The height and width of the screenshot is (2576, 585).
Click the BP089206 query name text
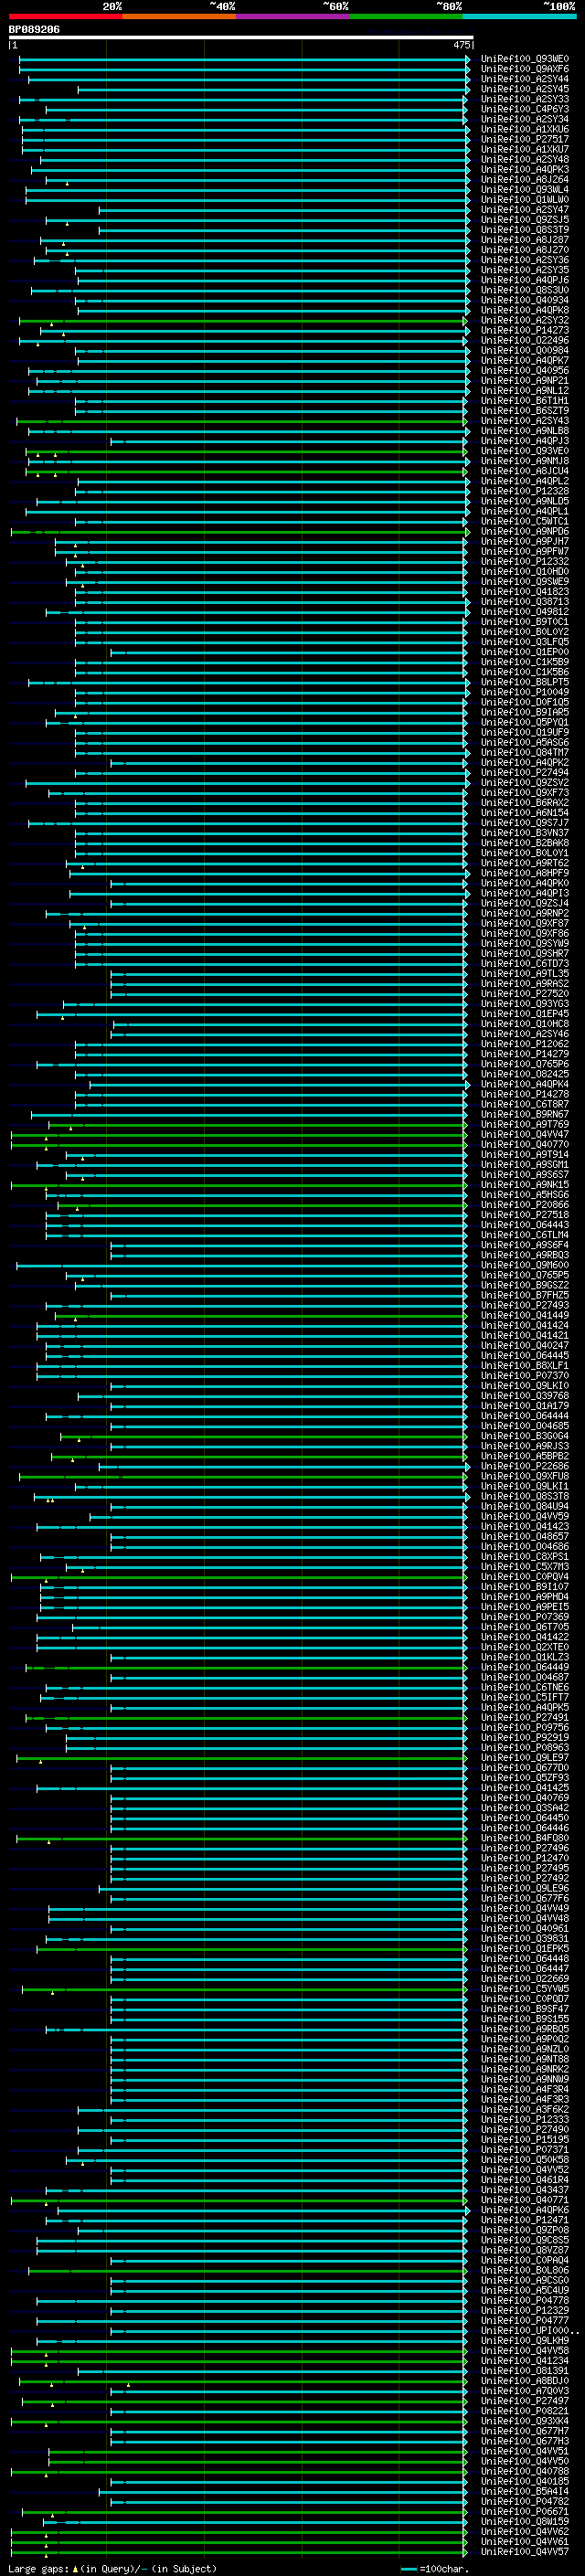(34, 29)
